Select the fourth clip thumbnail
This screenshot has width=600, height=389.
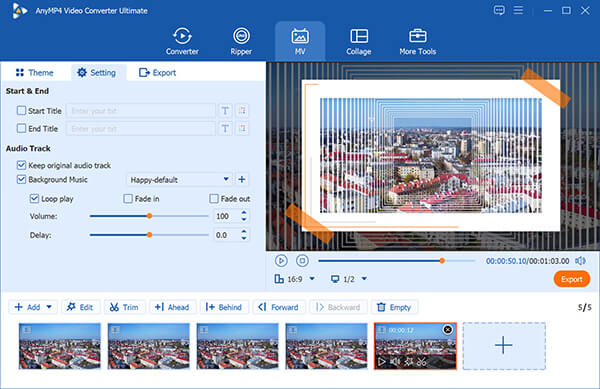(x=326, y=346)
